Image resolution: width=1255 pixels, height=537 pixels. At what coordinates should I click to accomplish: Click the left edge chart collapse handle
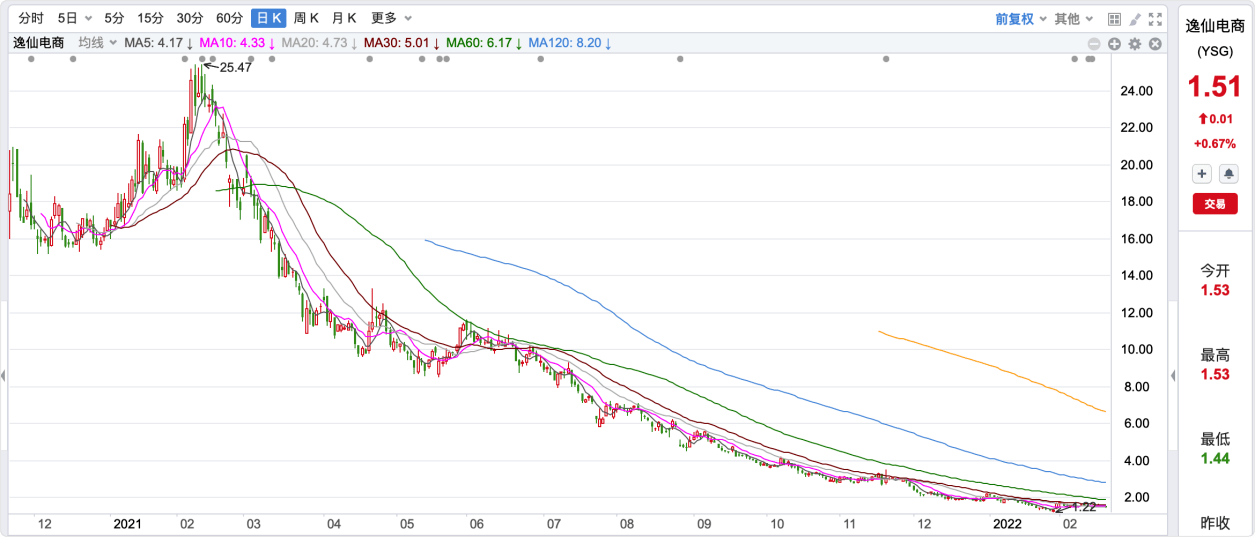click(3, 376)
